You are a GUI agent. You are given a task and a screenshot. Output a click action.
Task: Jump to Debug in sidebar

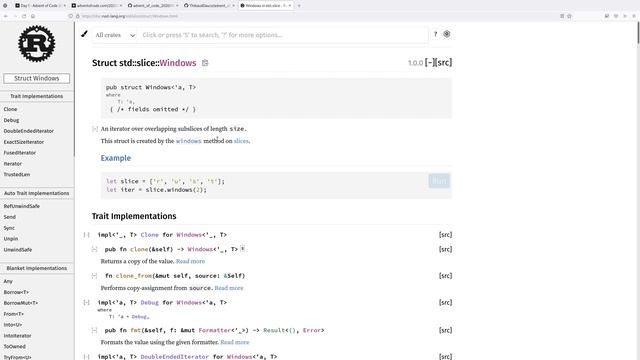pos(11,120)
